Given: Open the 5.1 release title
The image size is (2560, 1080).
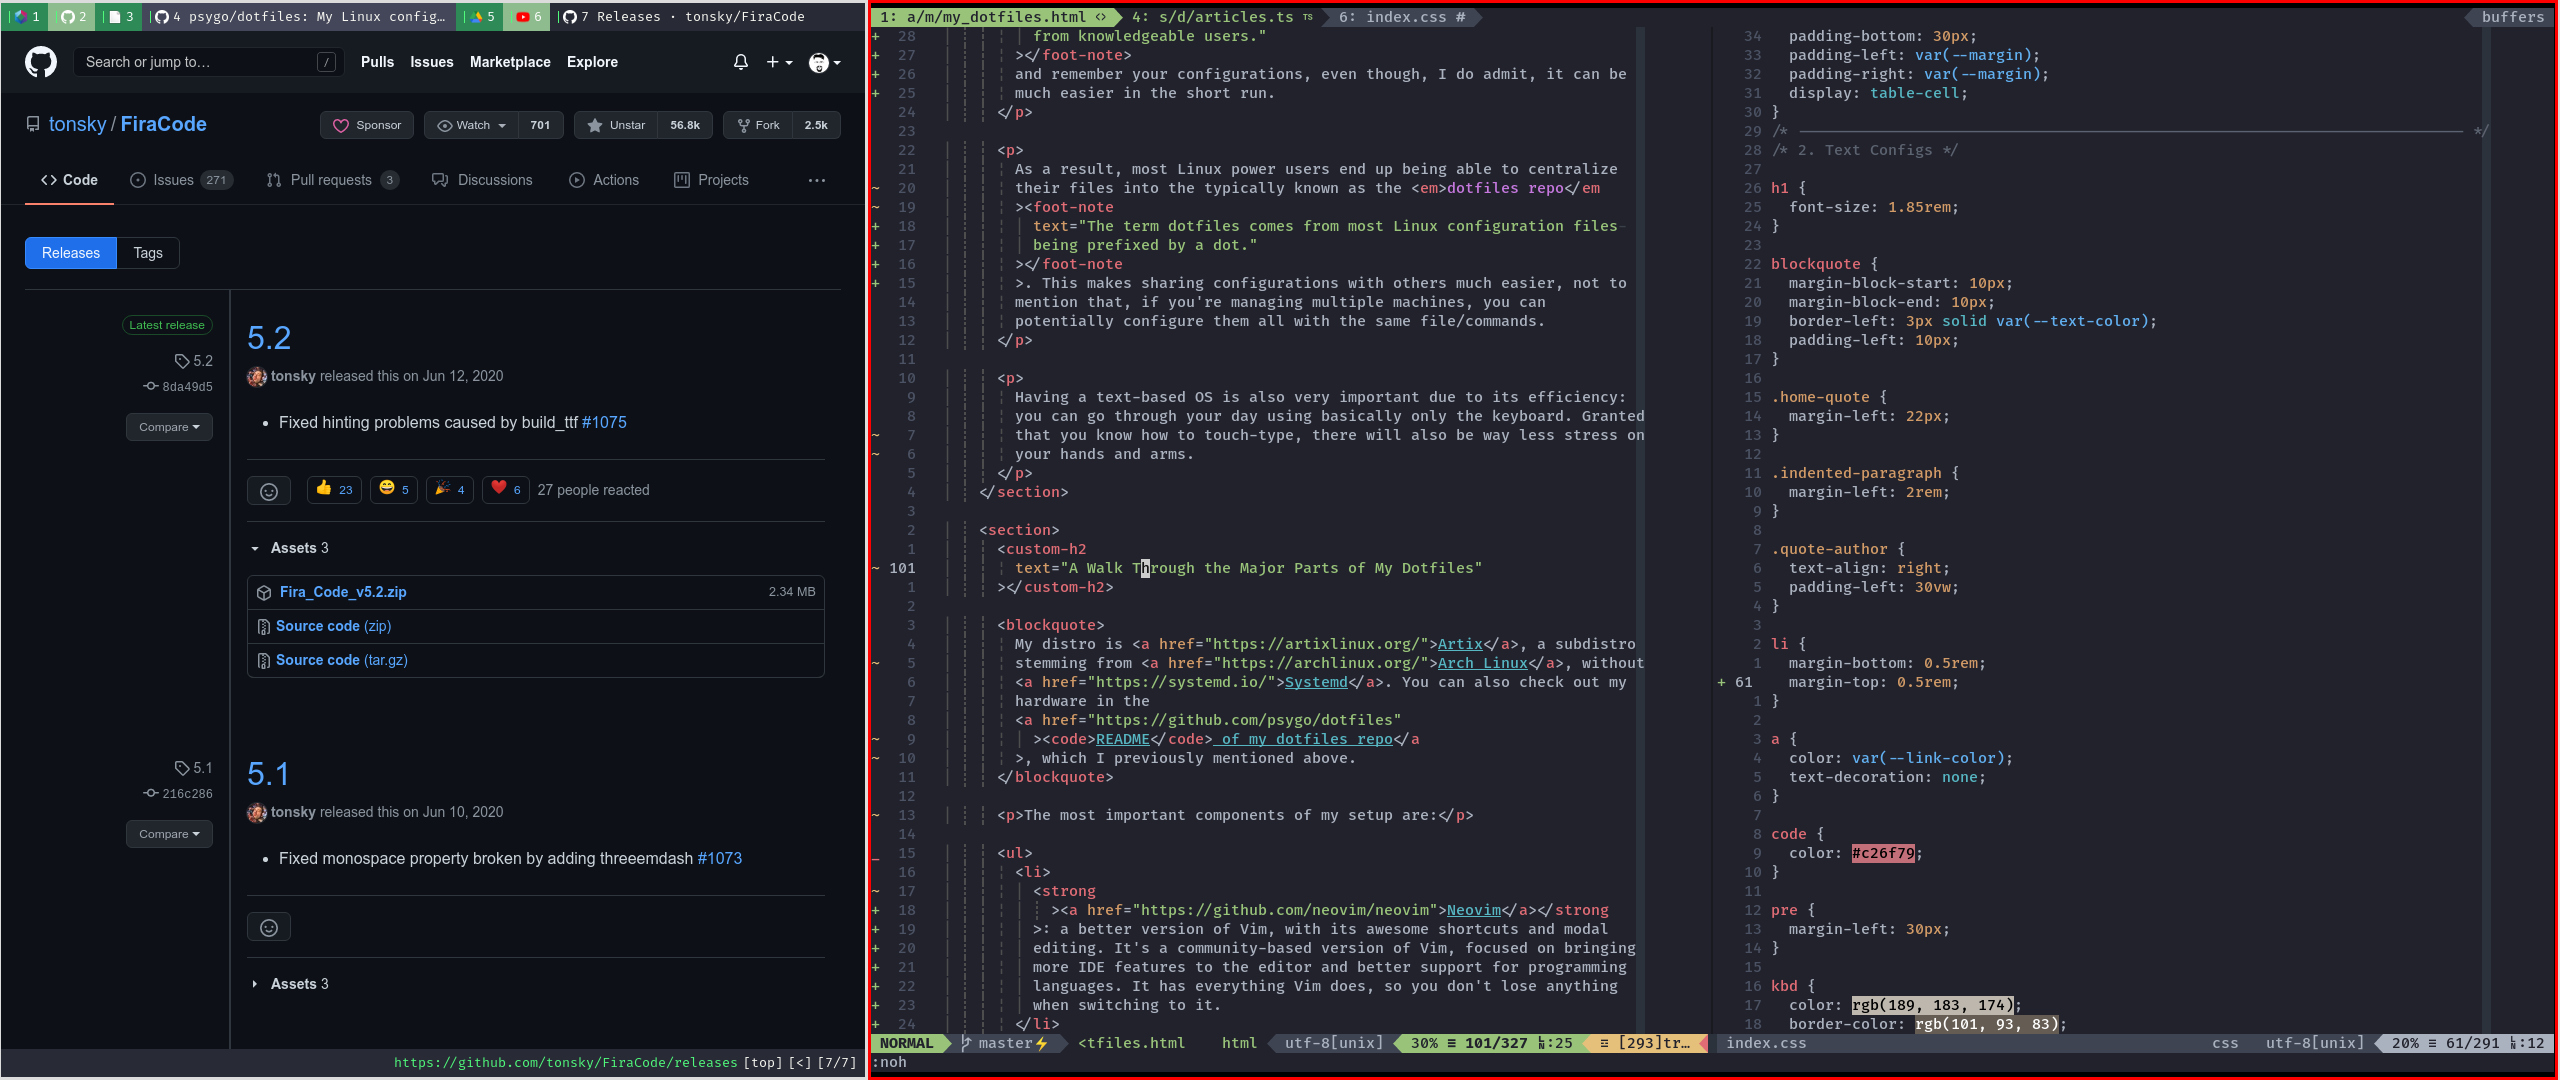Looking at the screenshot, I should coord(268,774).
